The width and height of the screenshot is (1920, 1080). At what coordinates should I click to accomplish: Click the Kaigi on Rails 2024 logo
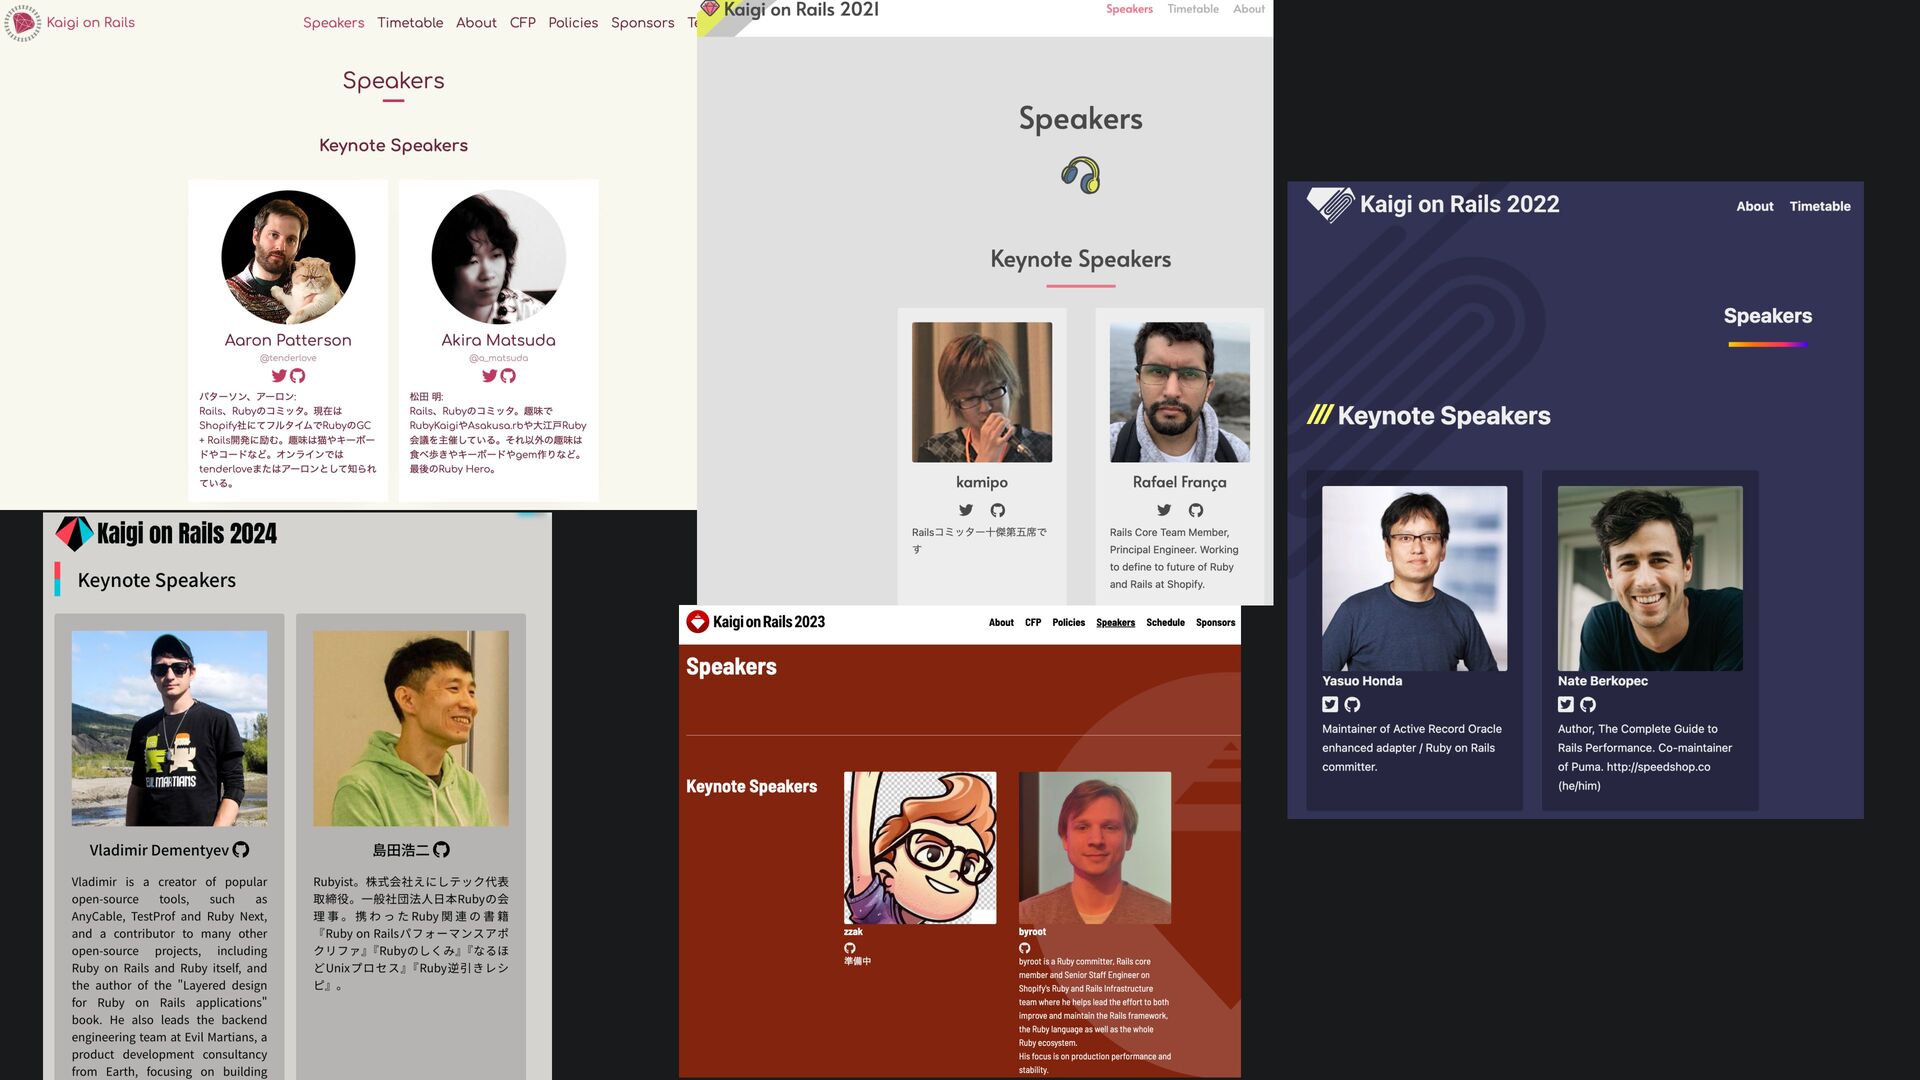74,534
